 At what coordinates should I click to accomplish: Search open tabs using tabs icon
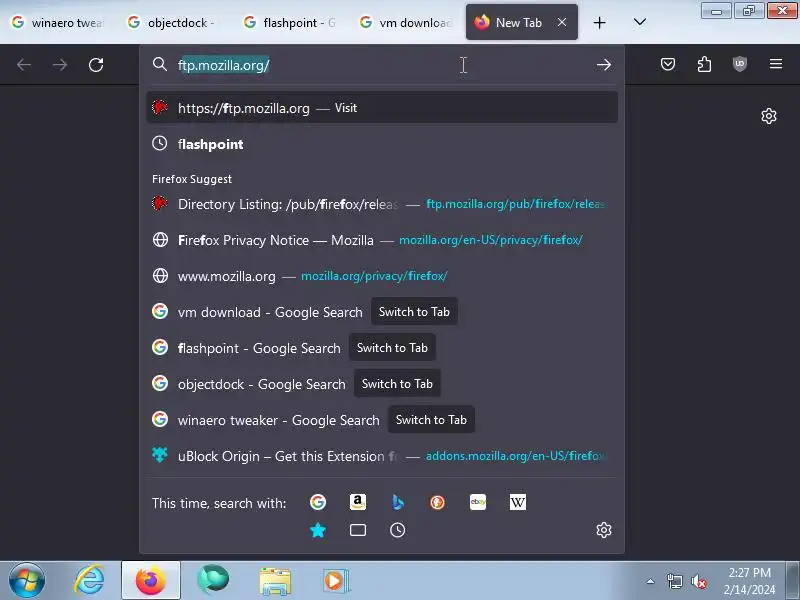pos(358,530)
